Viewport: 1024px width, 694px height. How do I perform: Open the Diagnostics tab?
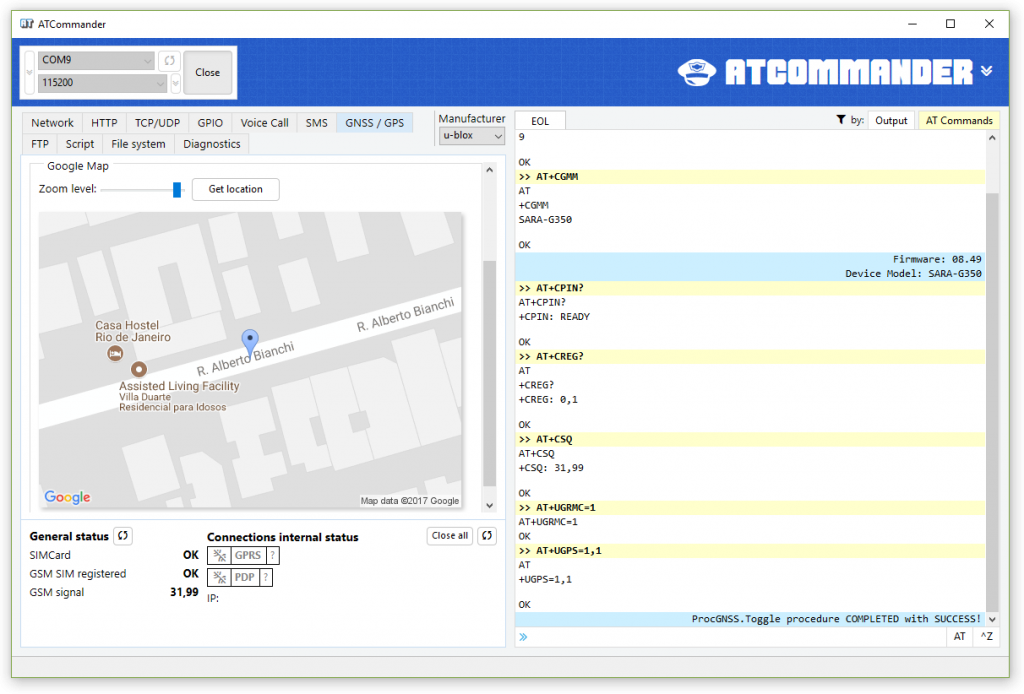pos(212,144)
